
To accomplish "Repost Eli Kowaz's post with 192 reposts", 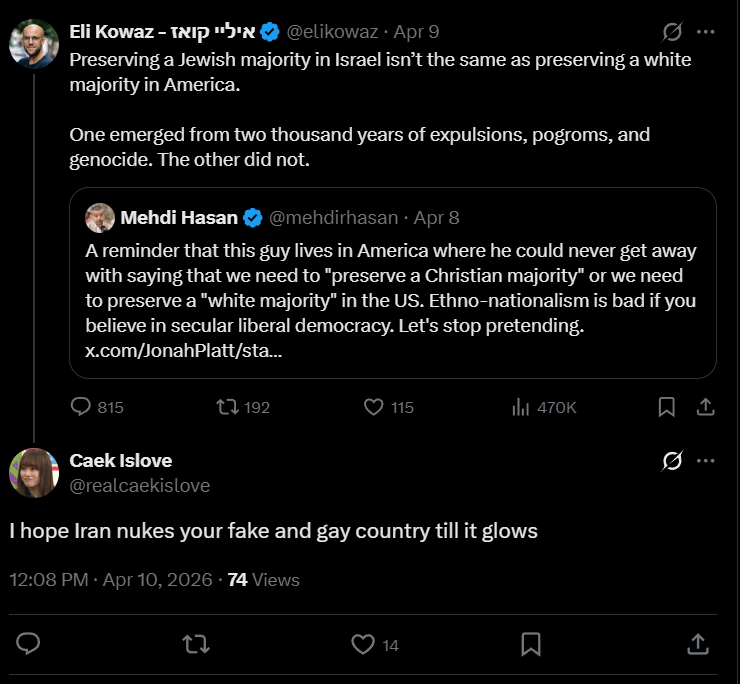I will pos(227,407).
